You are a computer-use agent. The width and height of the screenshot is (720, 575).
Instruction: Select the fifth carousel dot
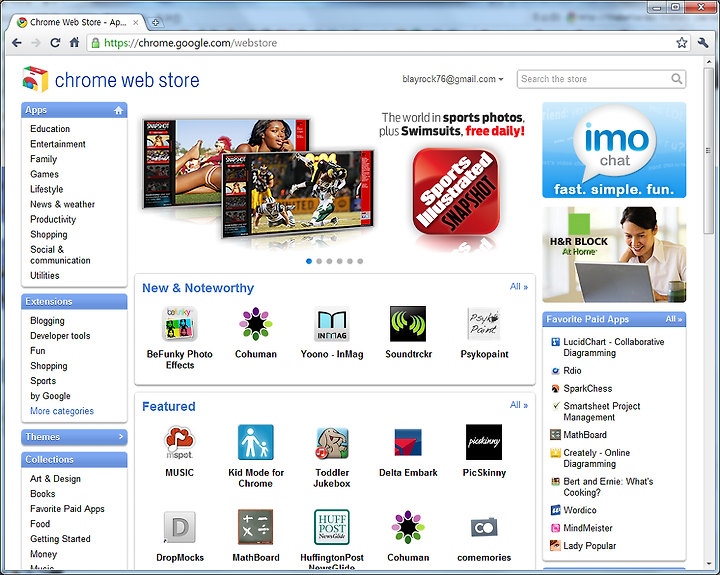pyautogui.click(x=350, y=261)
